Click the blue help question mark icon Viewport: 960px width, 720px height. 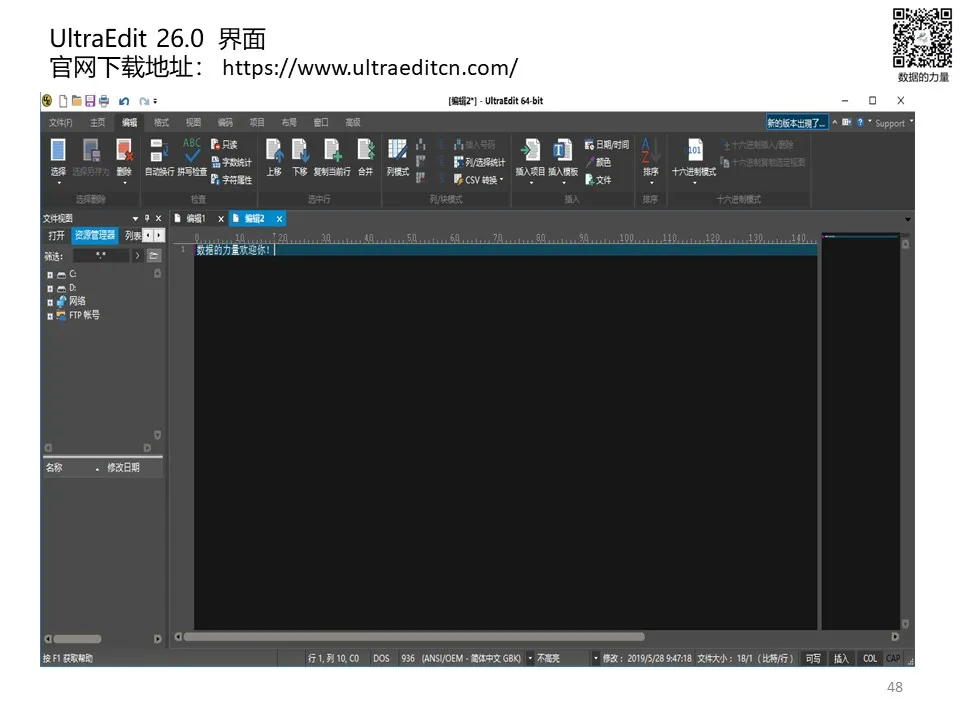(860, 122)
